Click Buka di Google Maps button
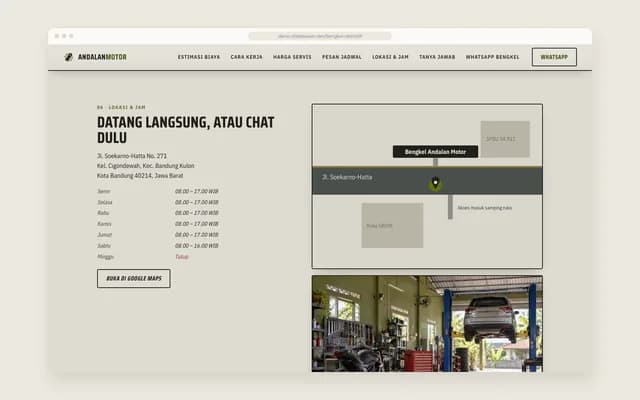The height and width of the screenshot is (400, 640). tap(134, 278)
